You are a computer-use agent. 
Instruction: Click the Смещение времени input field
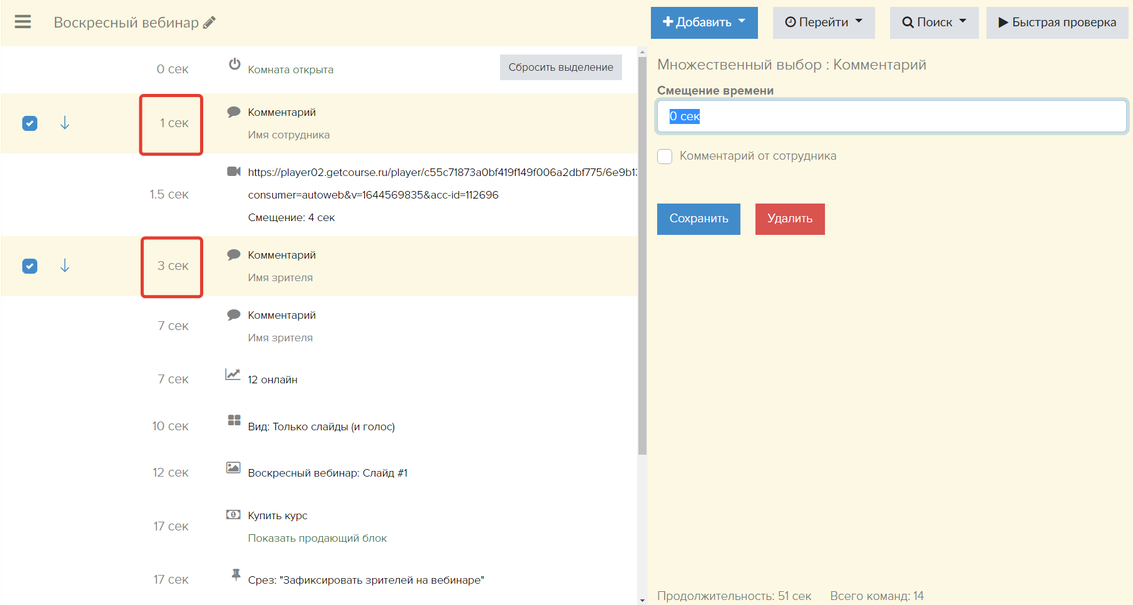tap(891, 116)
